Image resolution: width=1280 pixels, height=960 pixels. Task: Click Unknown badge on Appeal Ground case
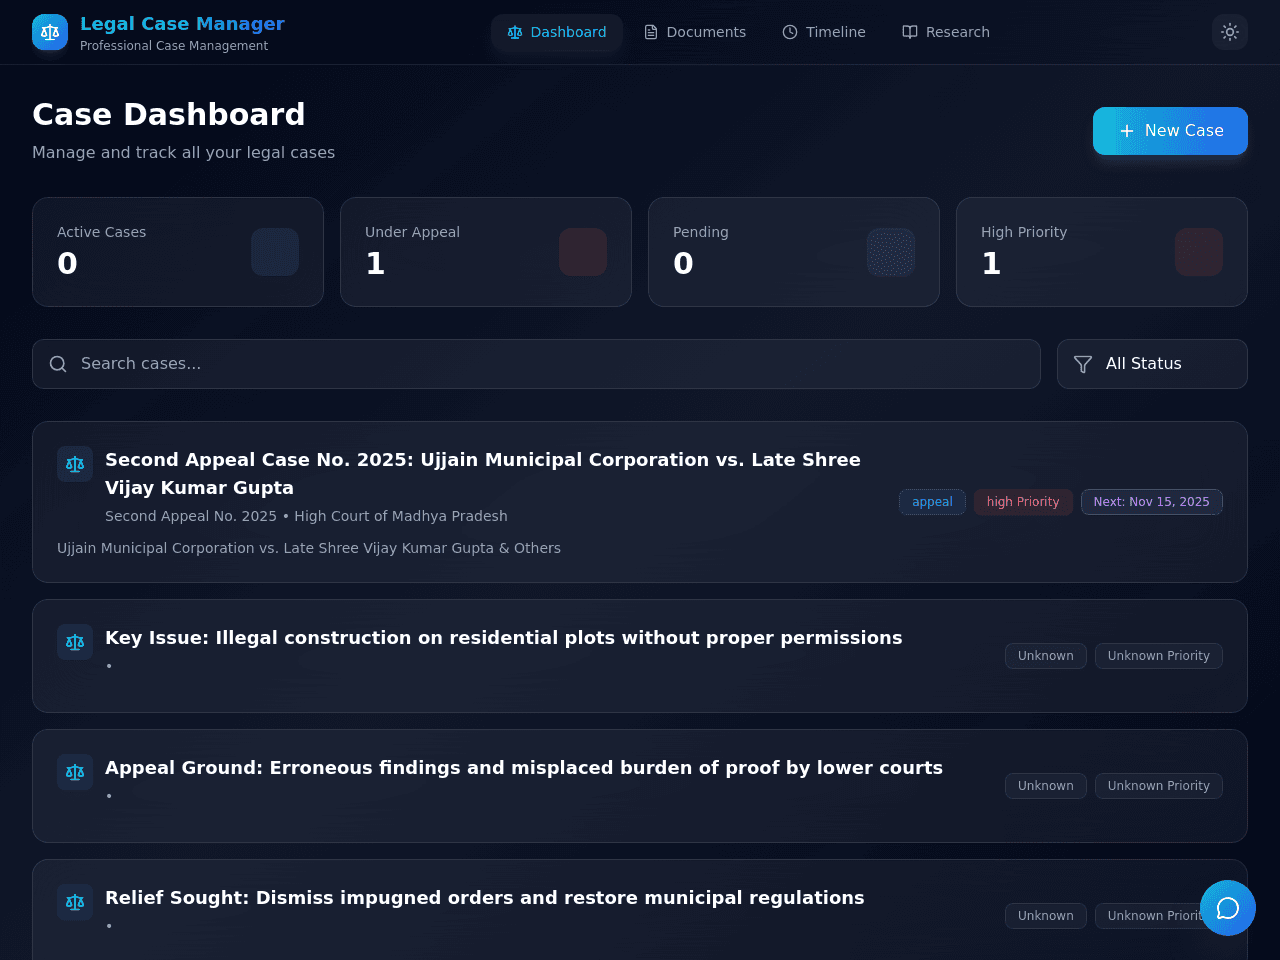[1046, 786]
